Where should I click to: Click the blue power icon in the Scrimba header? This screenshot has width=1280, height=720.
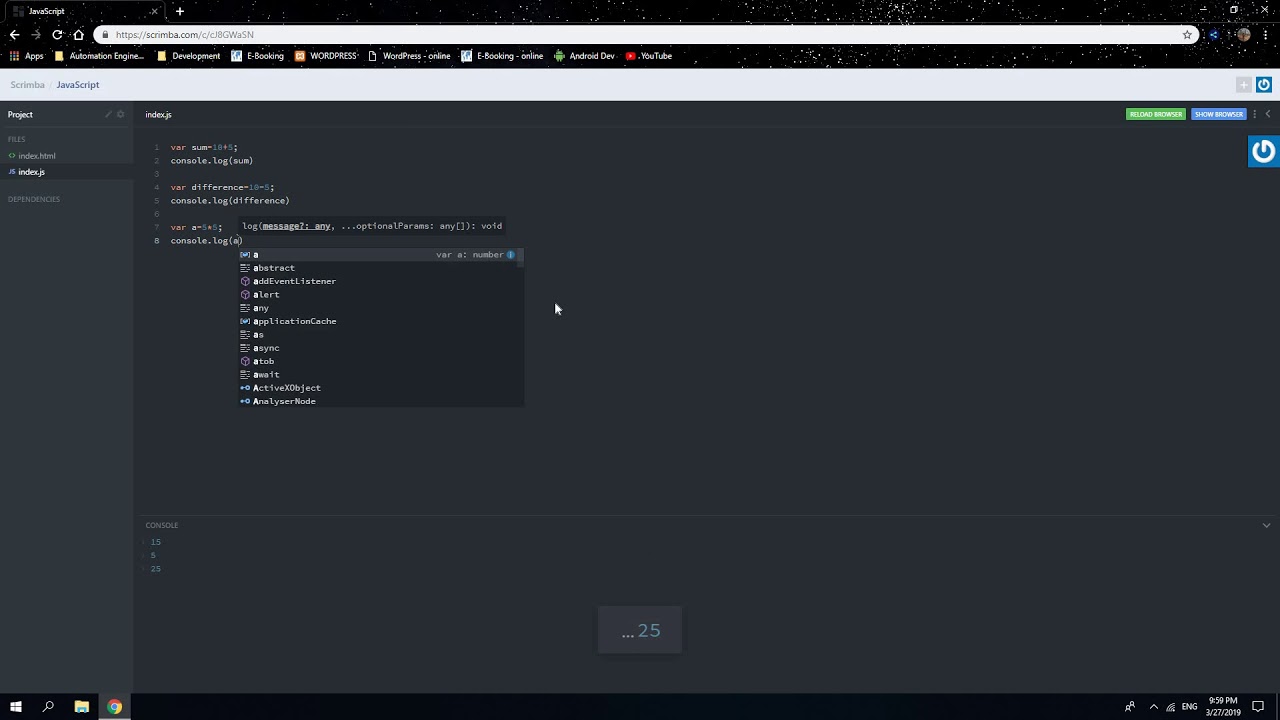[x=1264, y=85]
